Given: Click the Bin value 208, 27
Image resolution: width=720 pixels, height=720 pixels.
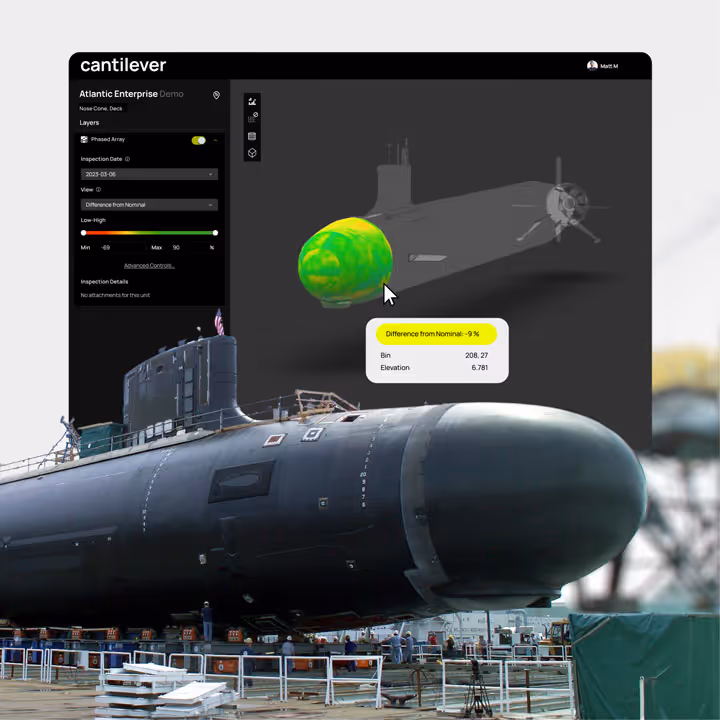Looking at the screenshot, I should [476, 355].
